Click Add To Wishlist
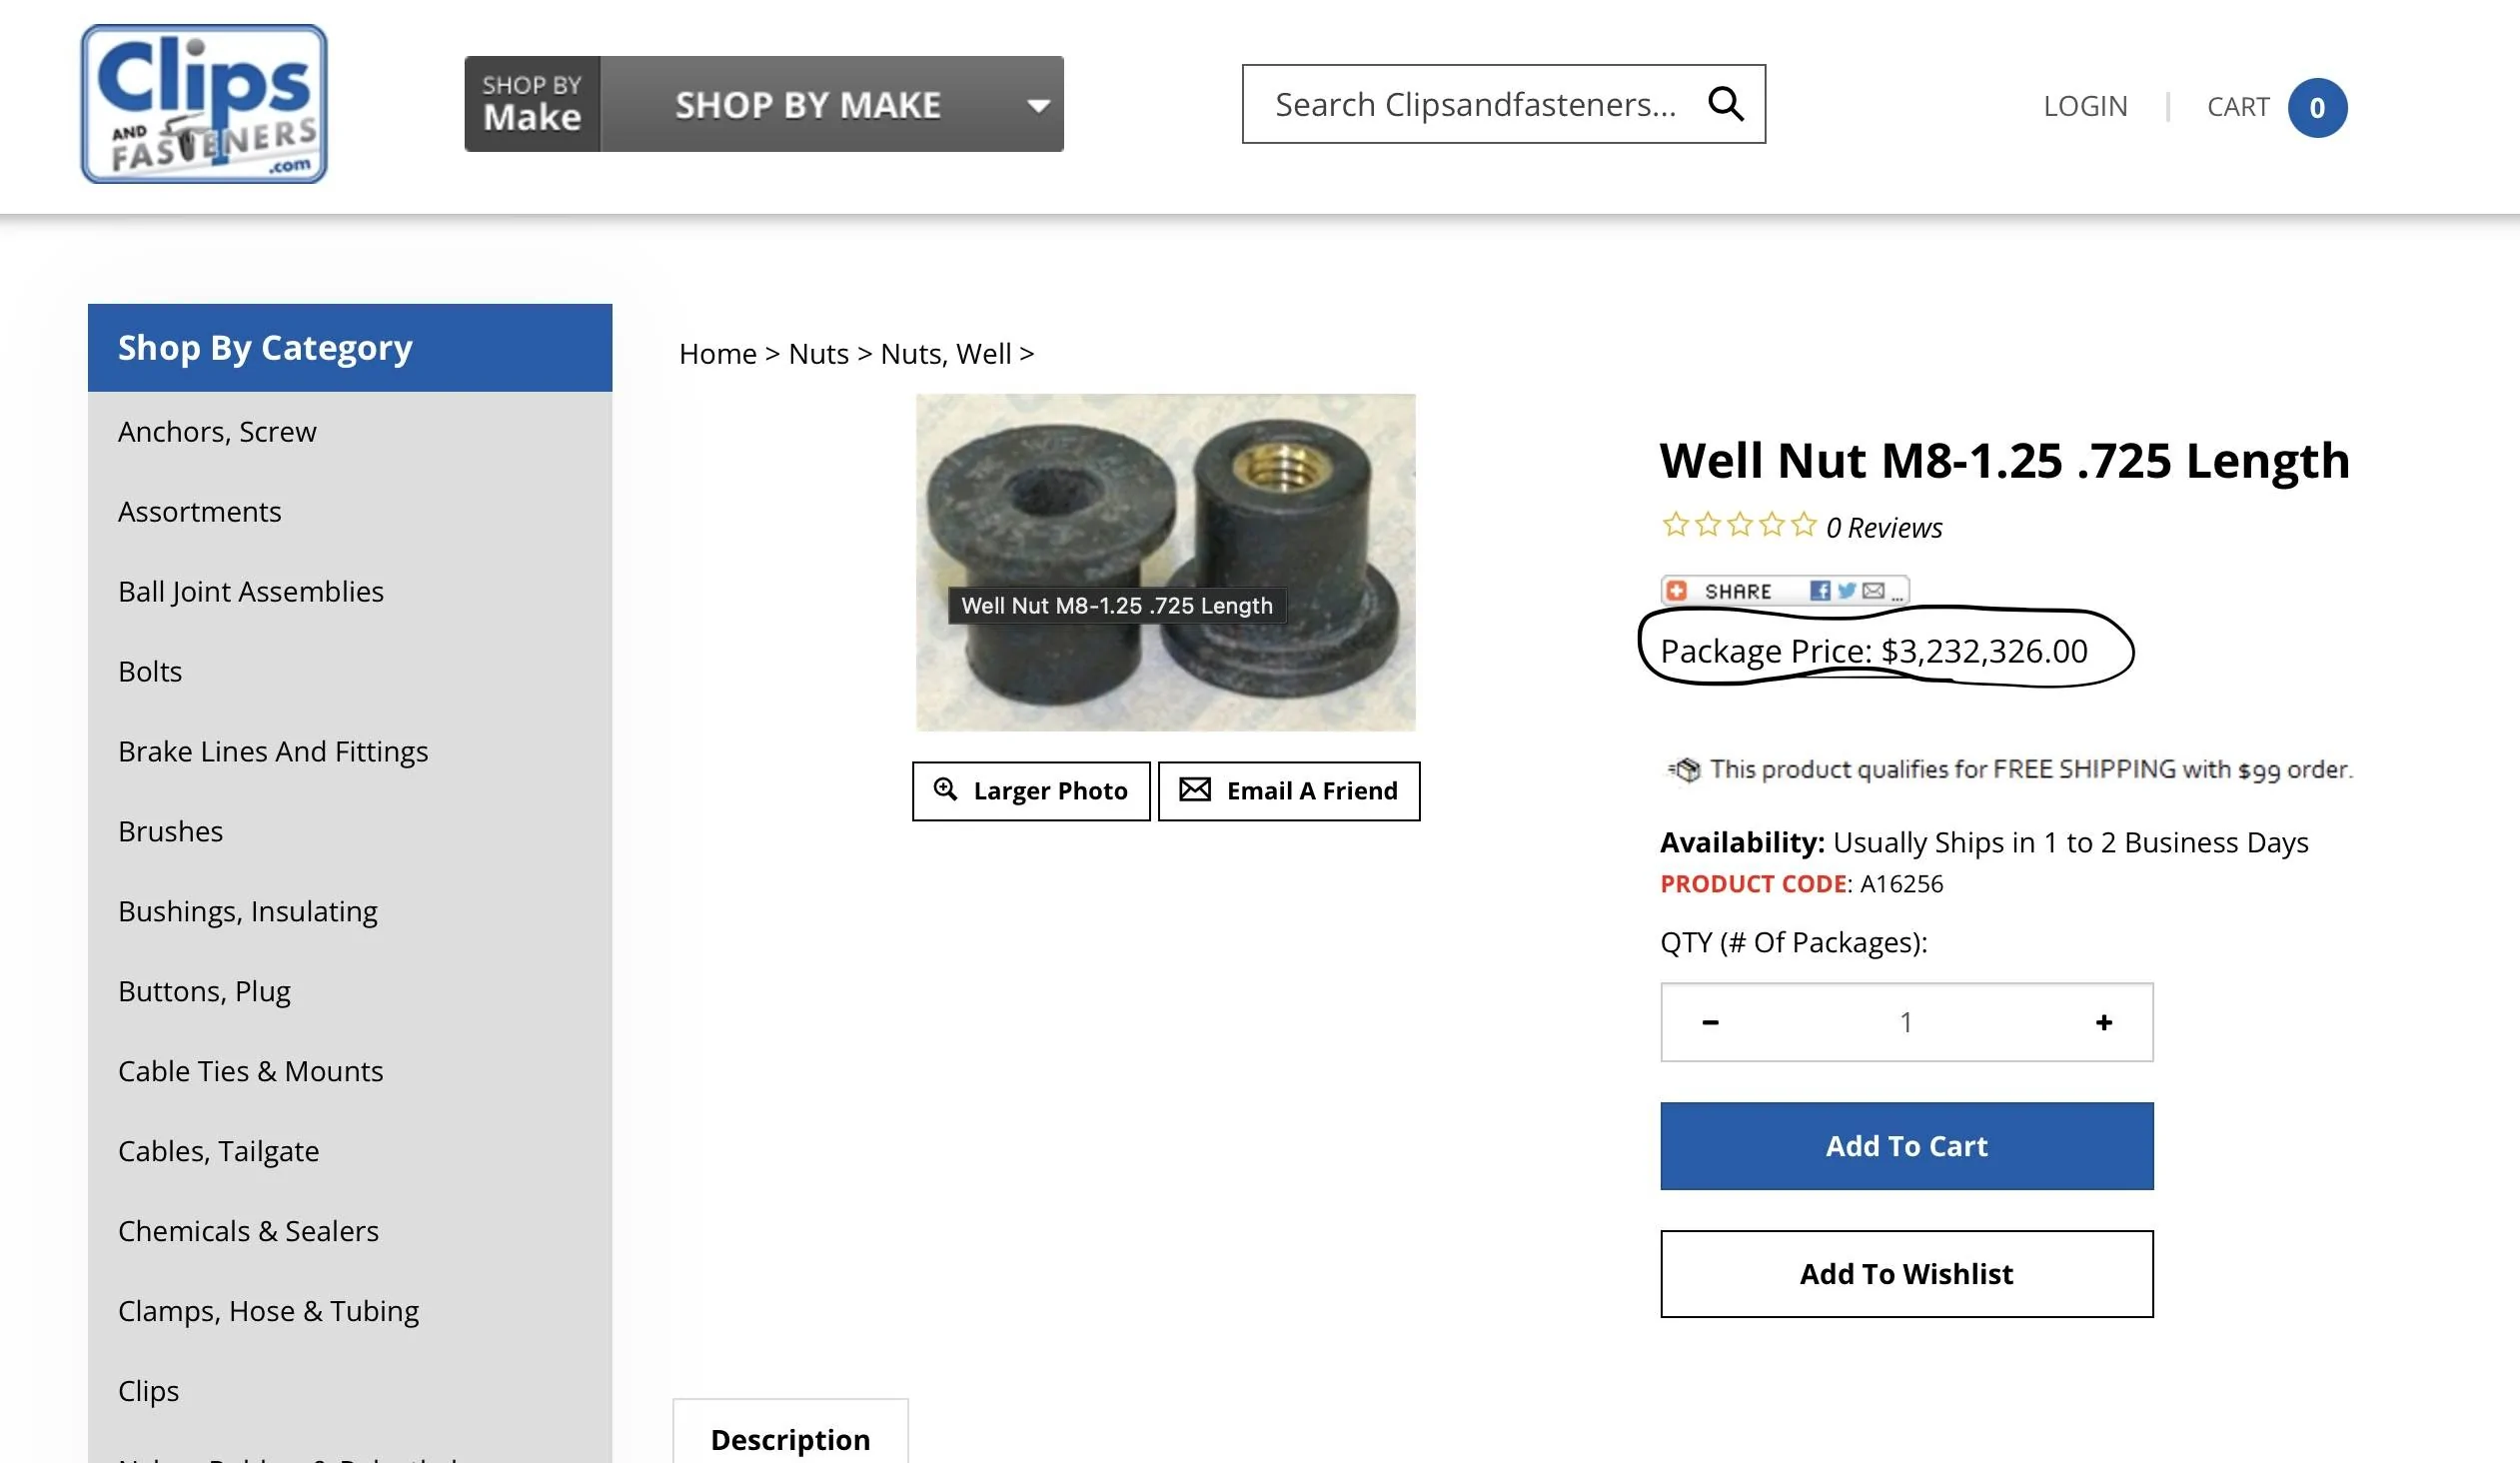 click(1906, 1273)
